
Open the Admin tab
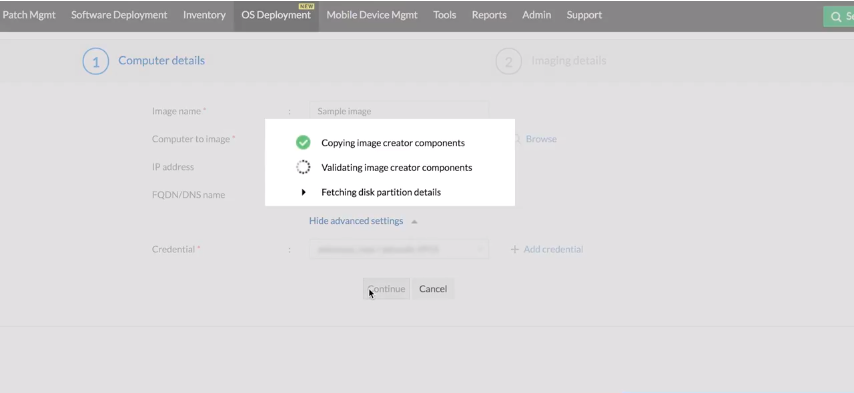pyautogui.click(x=536, y=15)
